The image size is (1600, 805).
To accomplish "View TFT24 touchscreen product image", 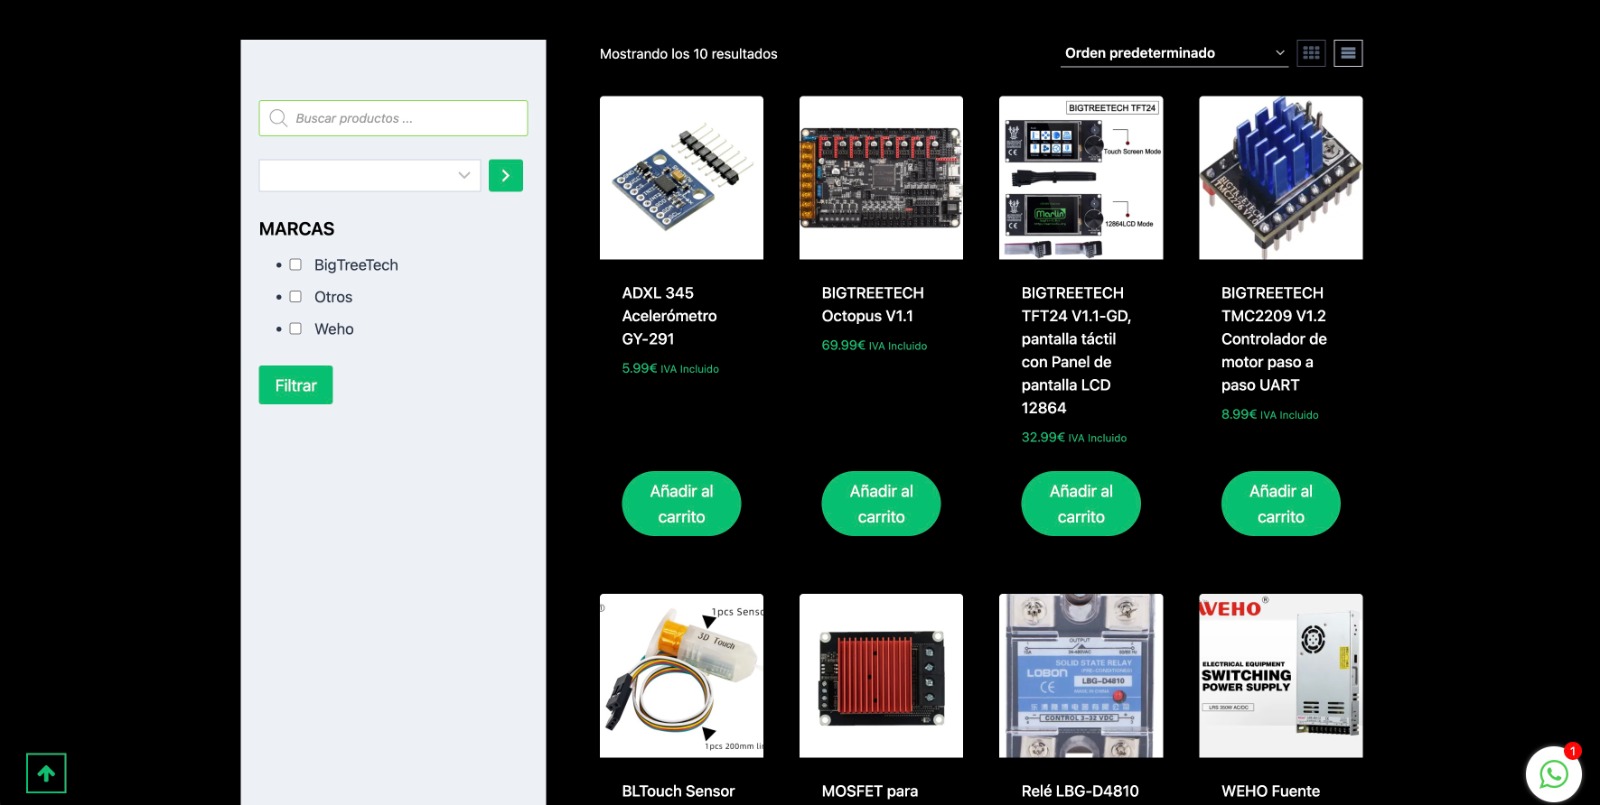I will pyautogui.click(x=1081, y=178).
